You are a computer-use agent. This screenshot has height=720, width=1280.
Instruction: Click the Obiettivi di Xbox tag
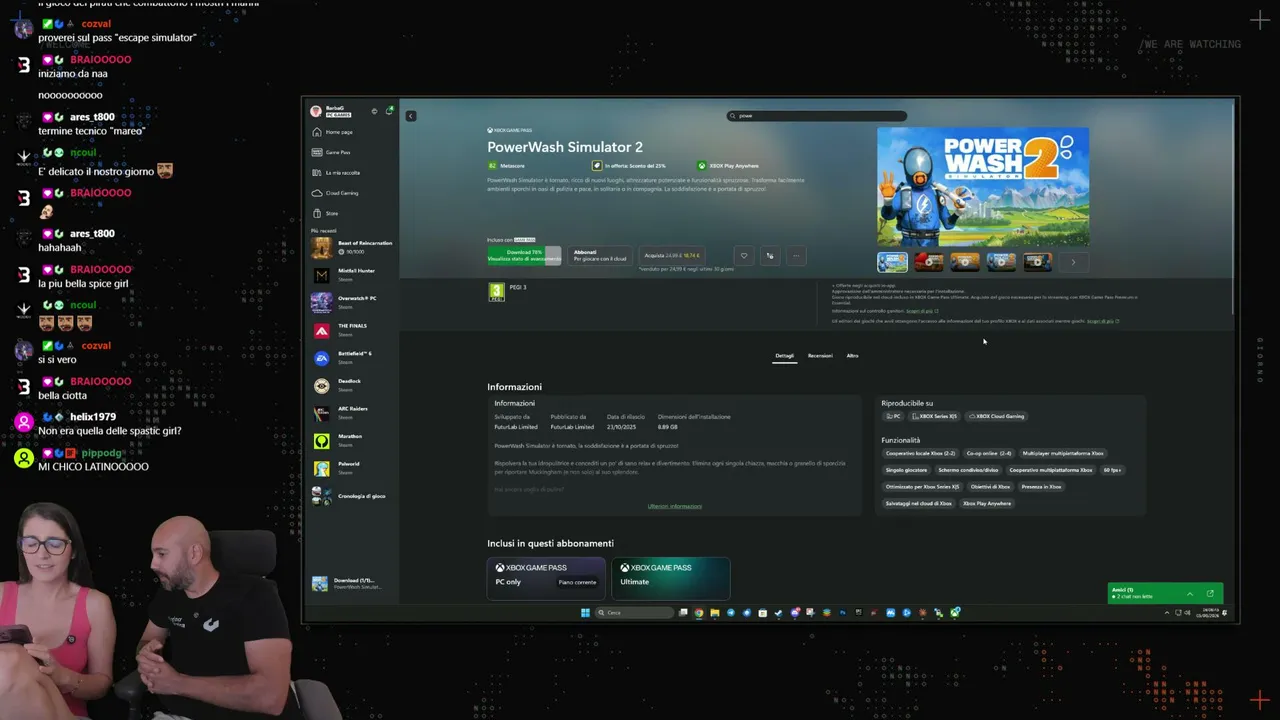click(990, 487)
